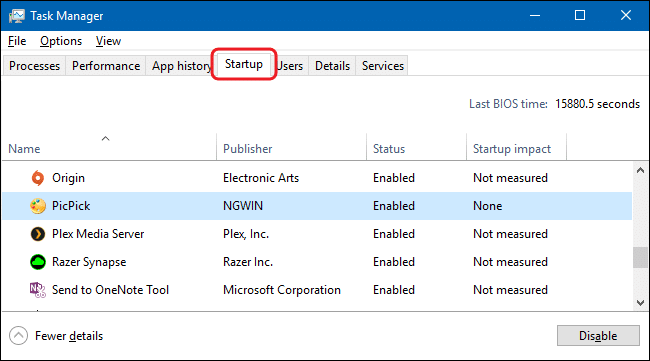Open the View menu
Image resolution: width=650 pixels, height=361 pixels.
pyautogui.click(x=108, y=41)
